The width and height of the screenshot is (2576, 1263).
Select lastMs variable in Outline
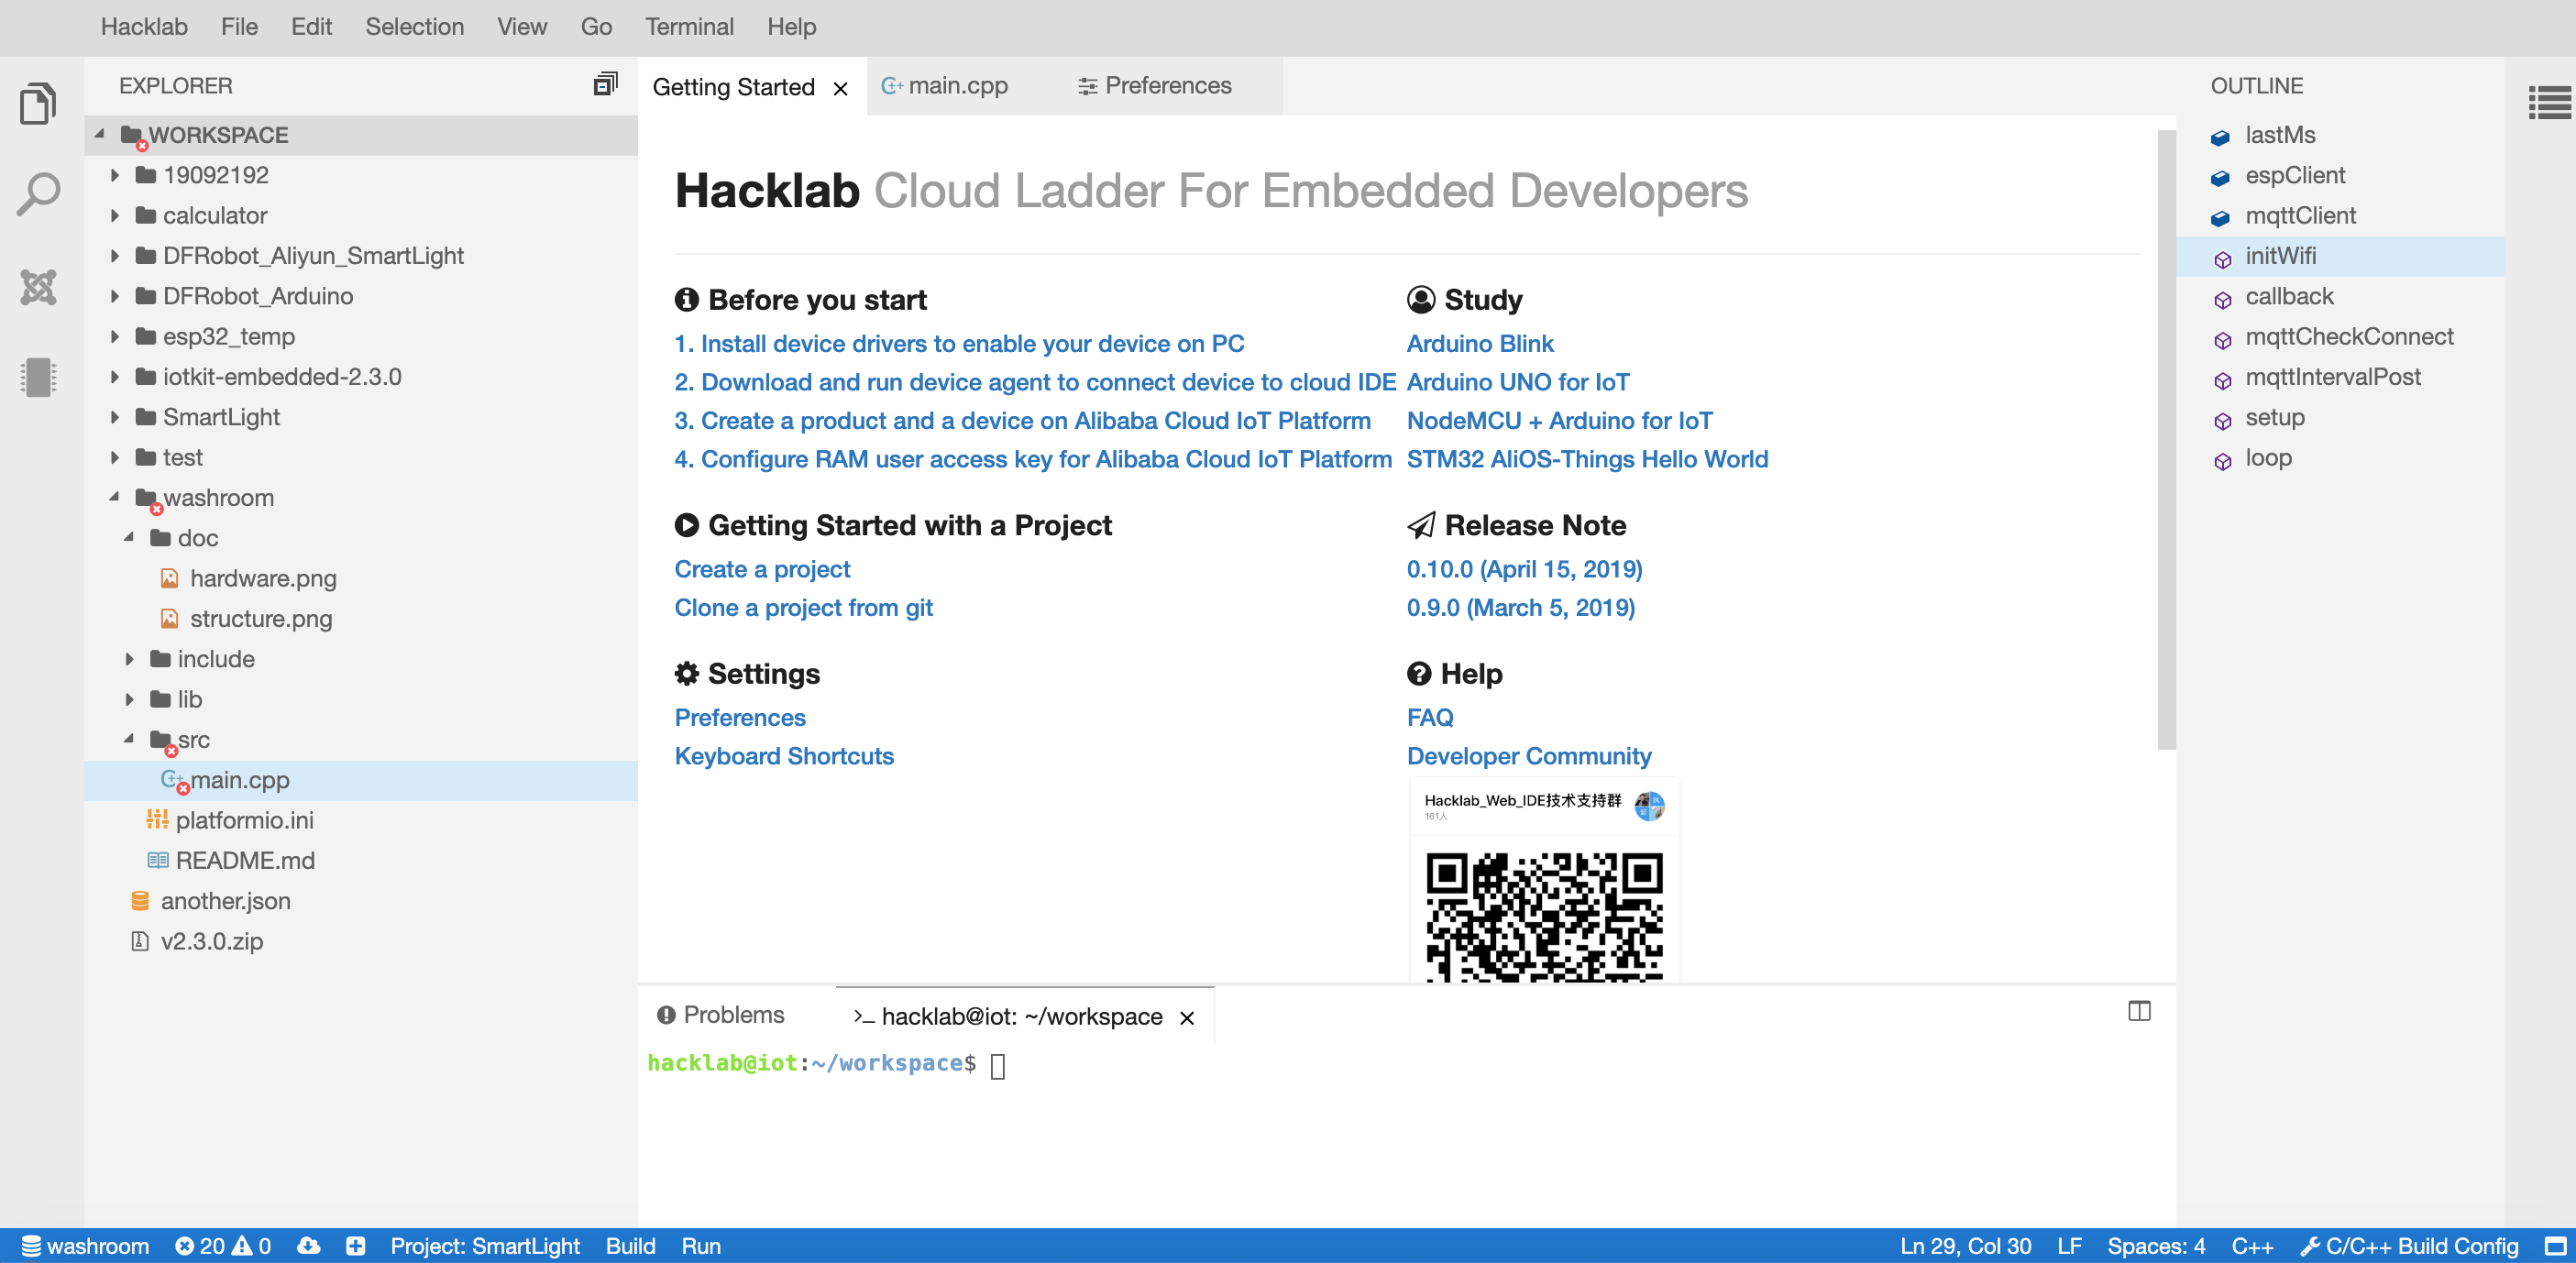point(2340,135)
